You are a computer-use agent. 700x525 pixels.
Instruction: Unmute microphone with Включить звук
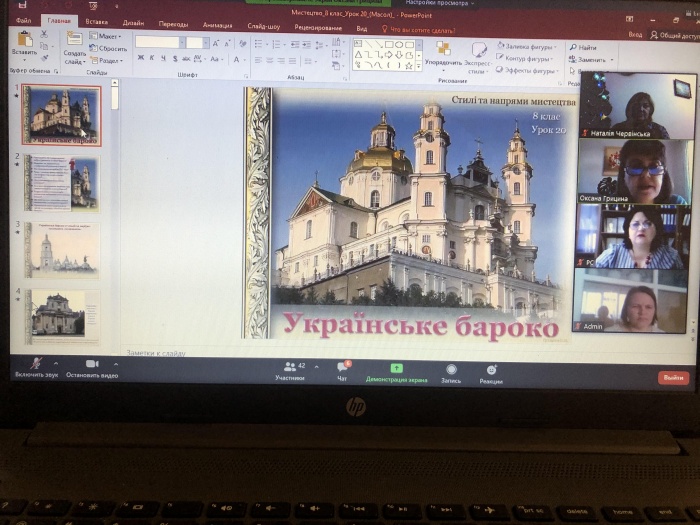36,365
